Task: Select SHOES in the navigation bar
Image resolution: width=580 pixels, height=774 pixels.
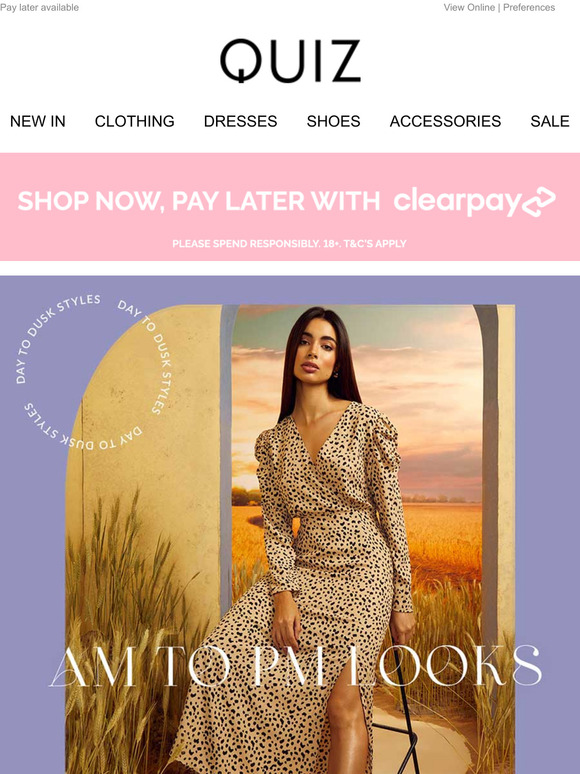Action: (333, 121)
